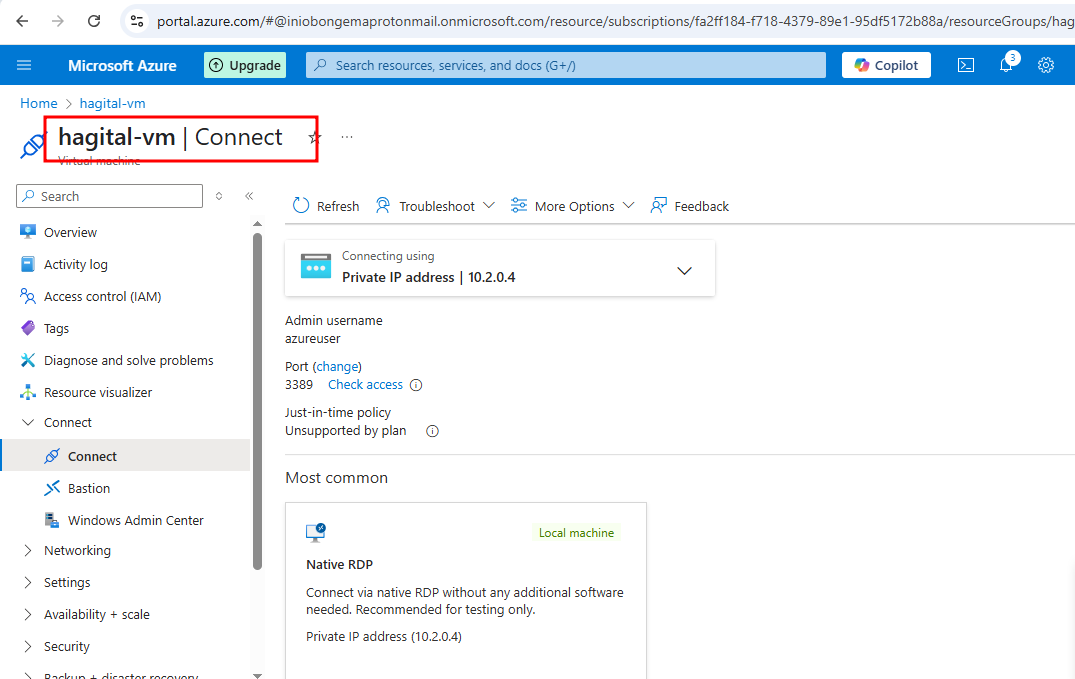Viewport: 1075px width, 679px height.
Task: Navigate to Home breadcrumb
Action: [38, 104]
